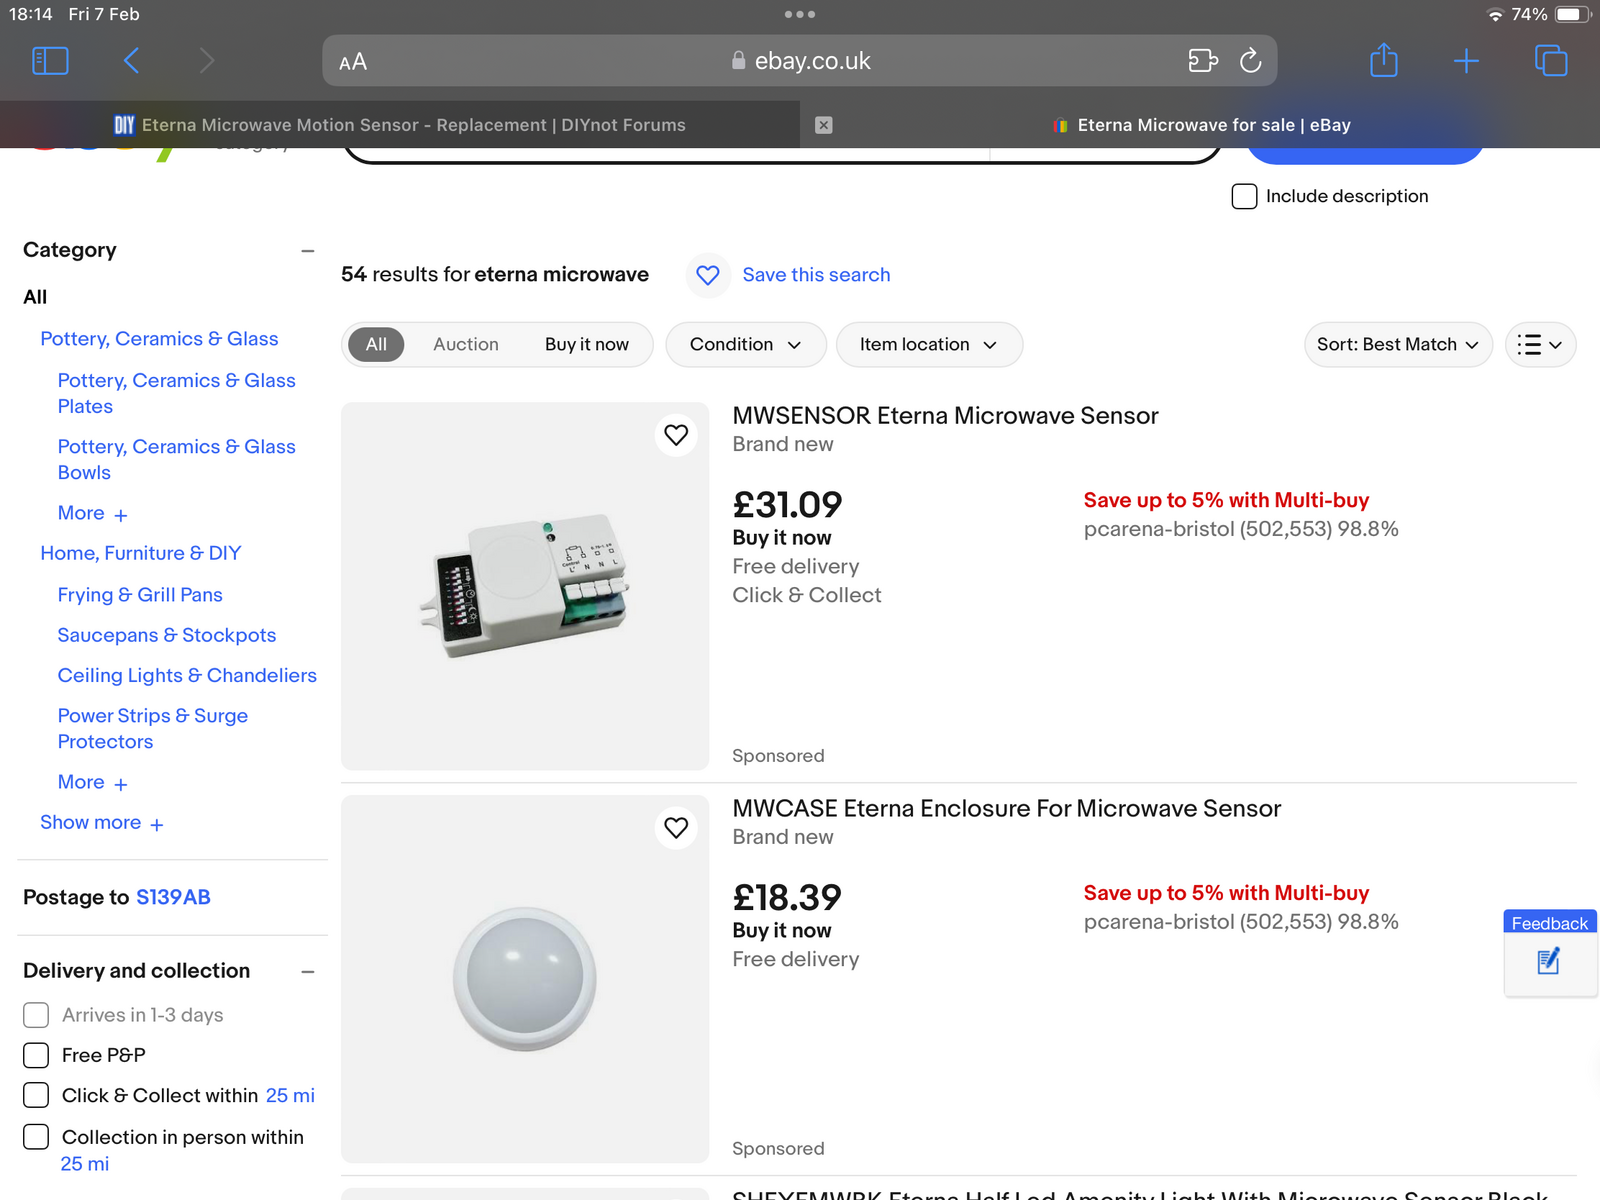Click Save this search link

pyautogui.click(x=815, y=275)
